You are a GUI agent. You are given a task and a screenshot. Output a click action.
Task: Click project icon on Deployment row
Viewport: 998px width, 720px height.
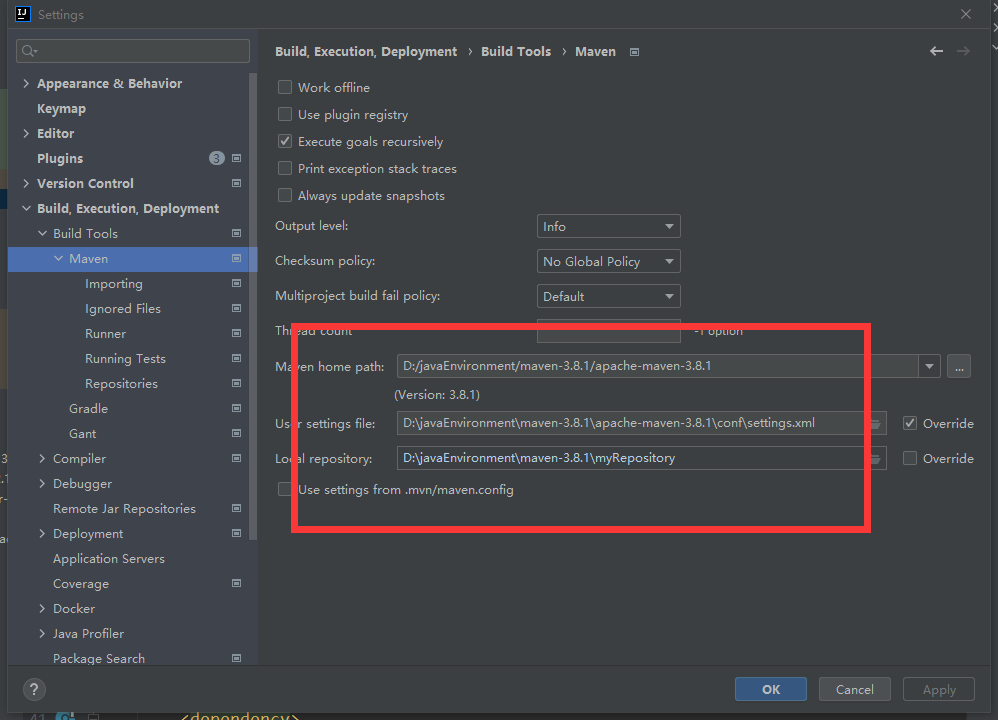pos(236,533)
